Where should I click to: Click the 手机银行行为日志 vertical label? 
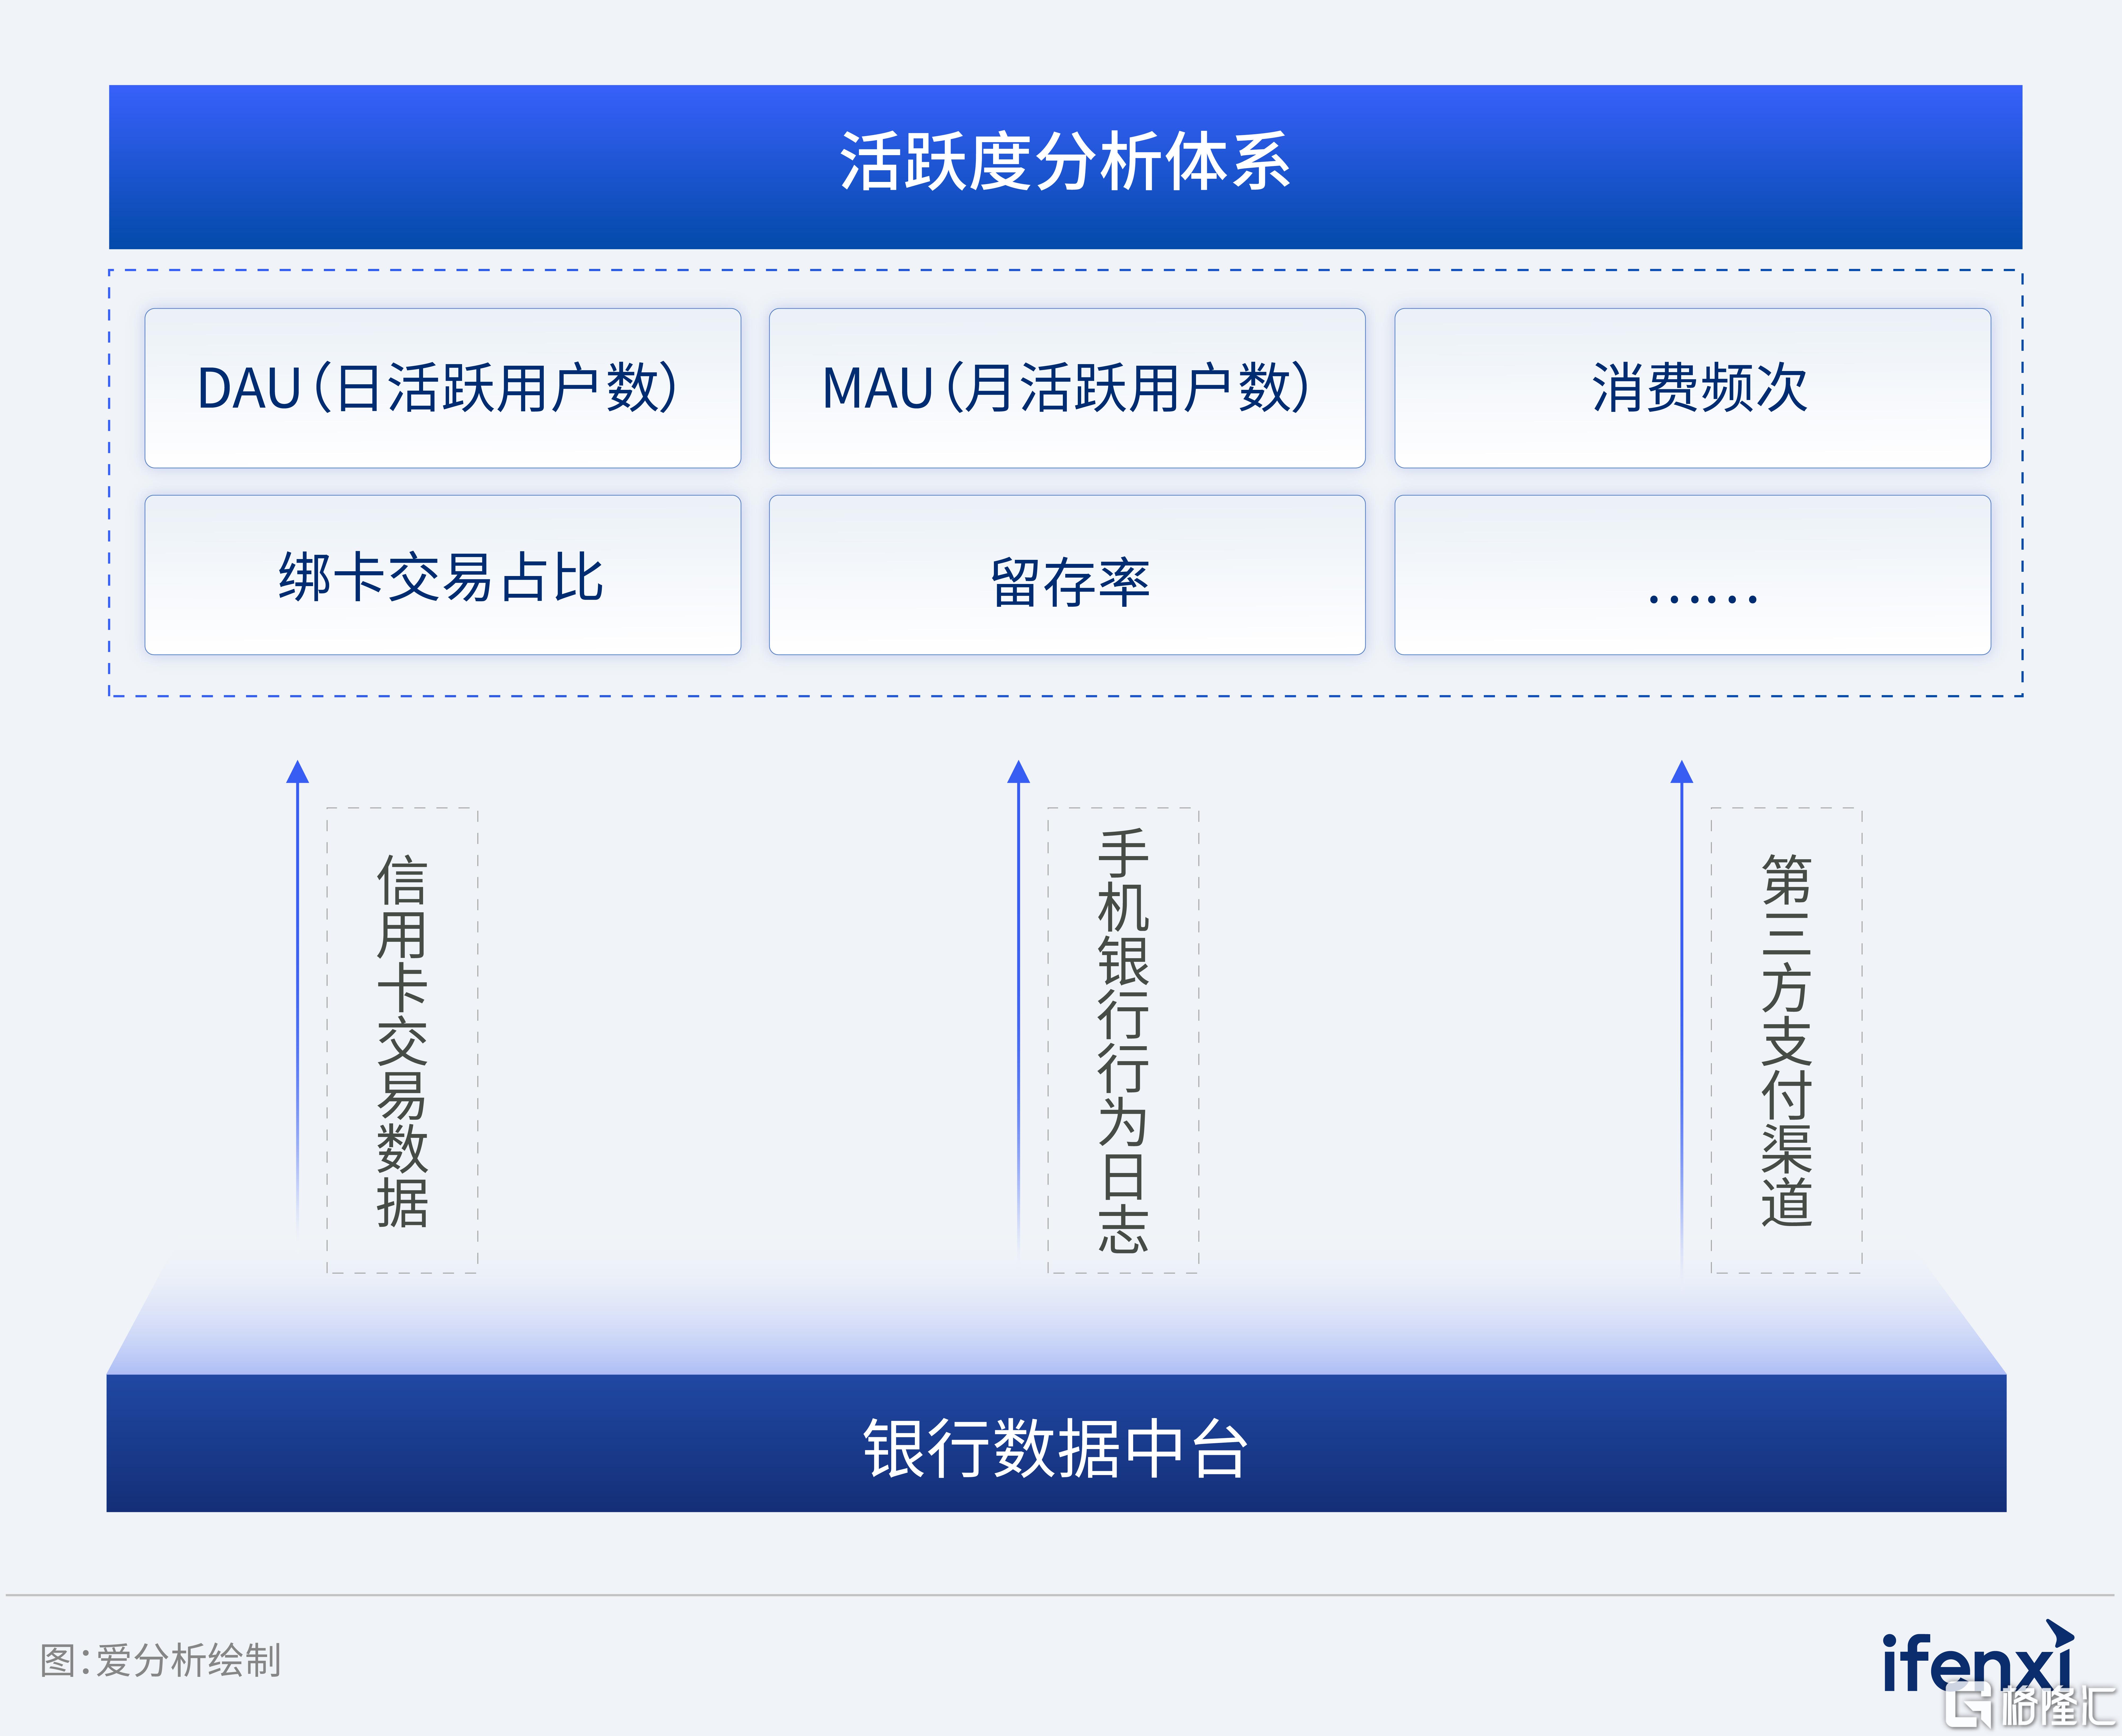coord(1123,1040)
